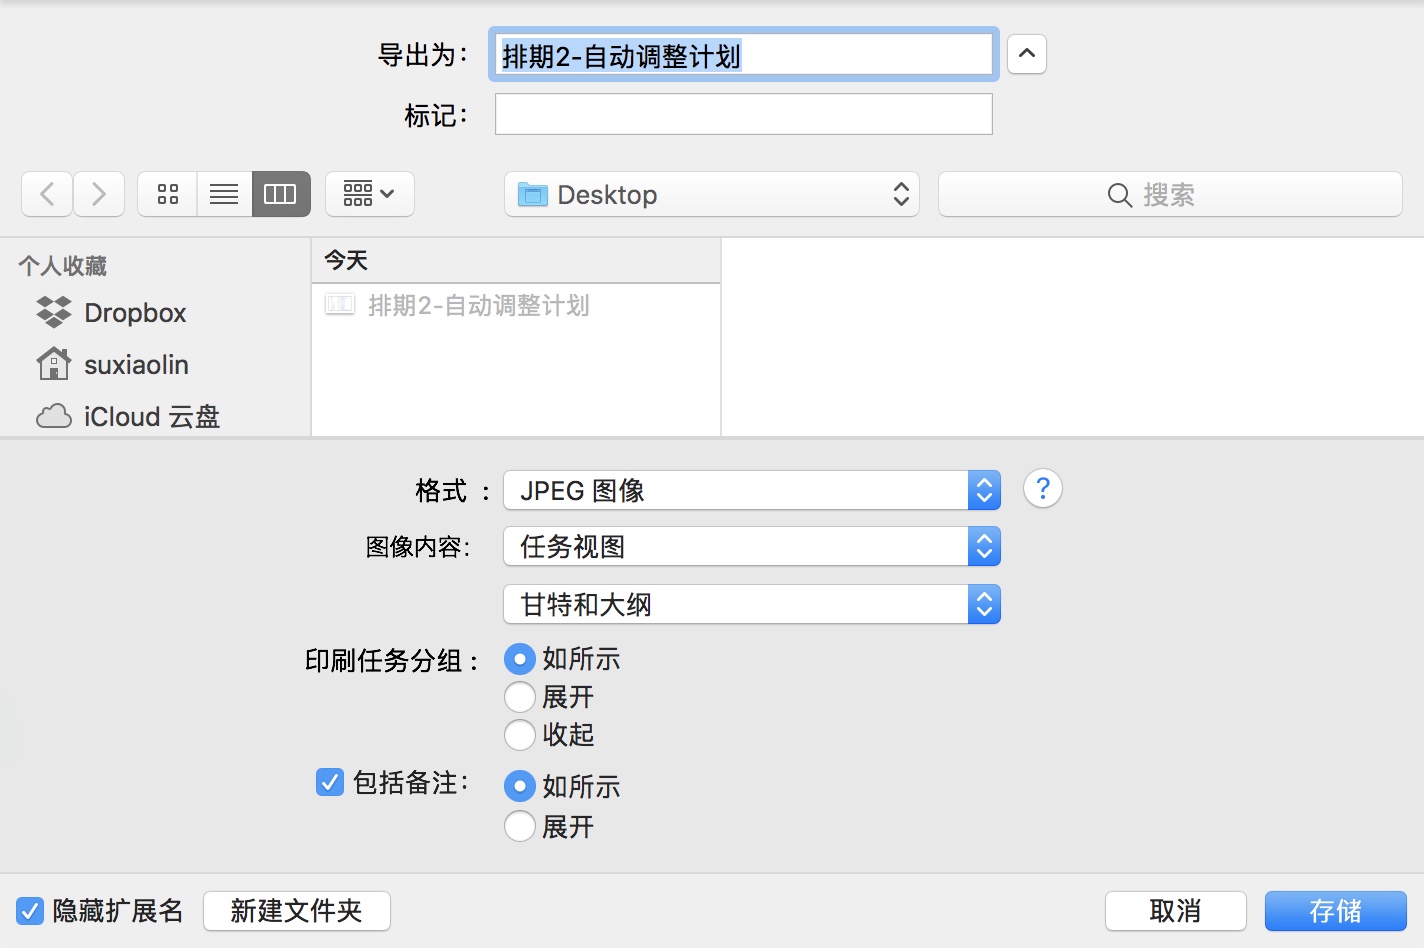Open the help question mark button

click(x=1042, y=489)
